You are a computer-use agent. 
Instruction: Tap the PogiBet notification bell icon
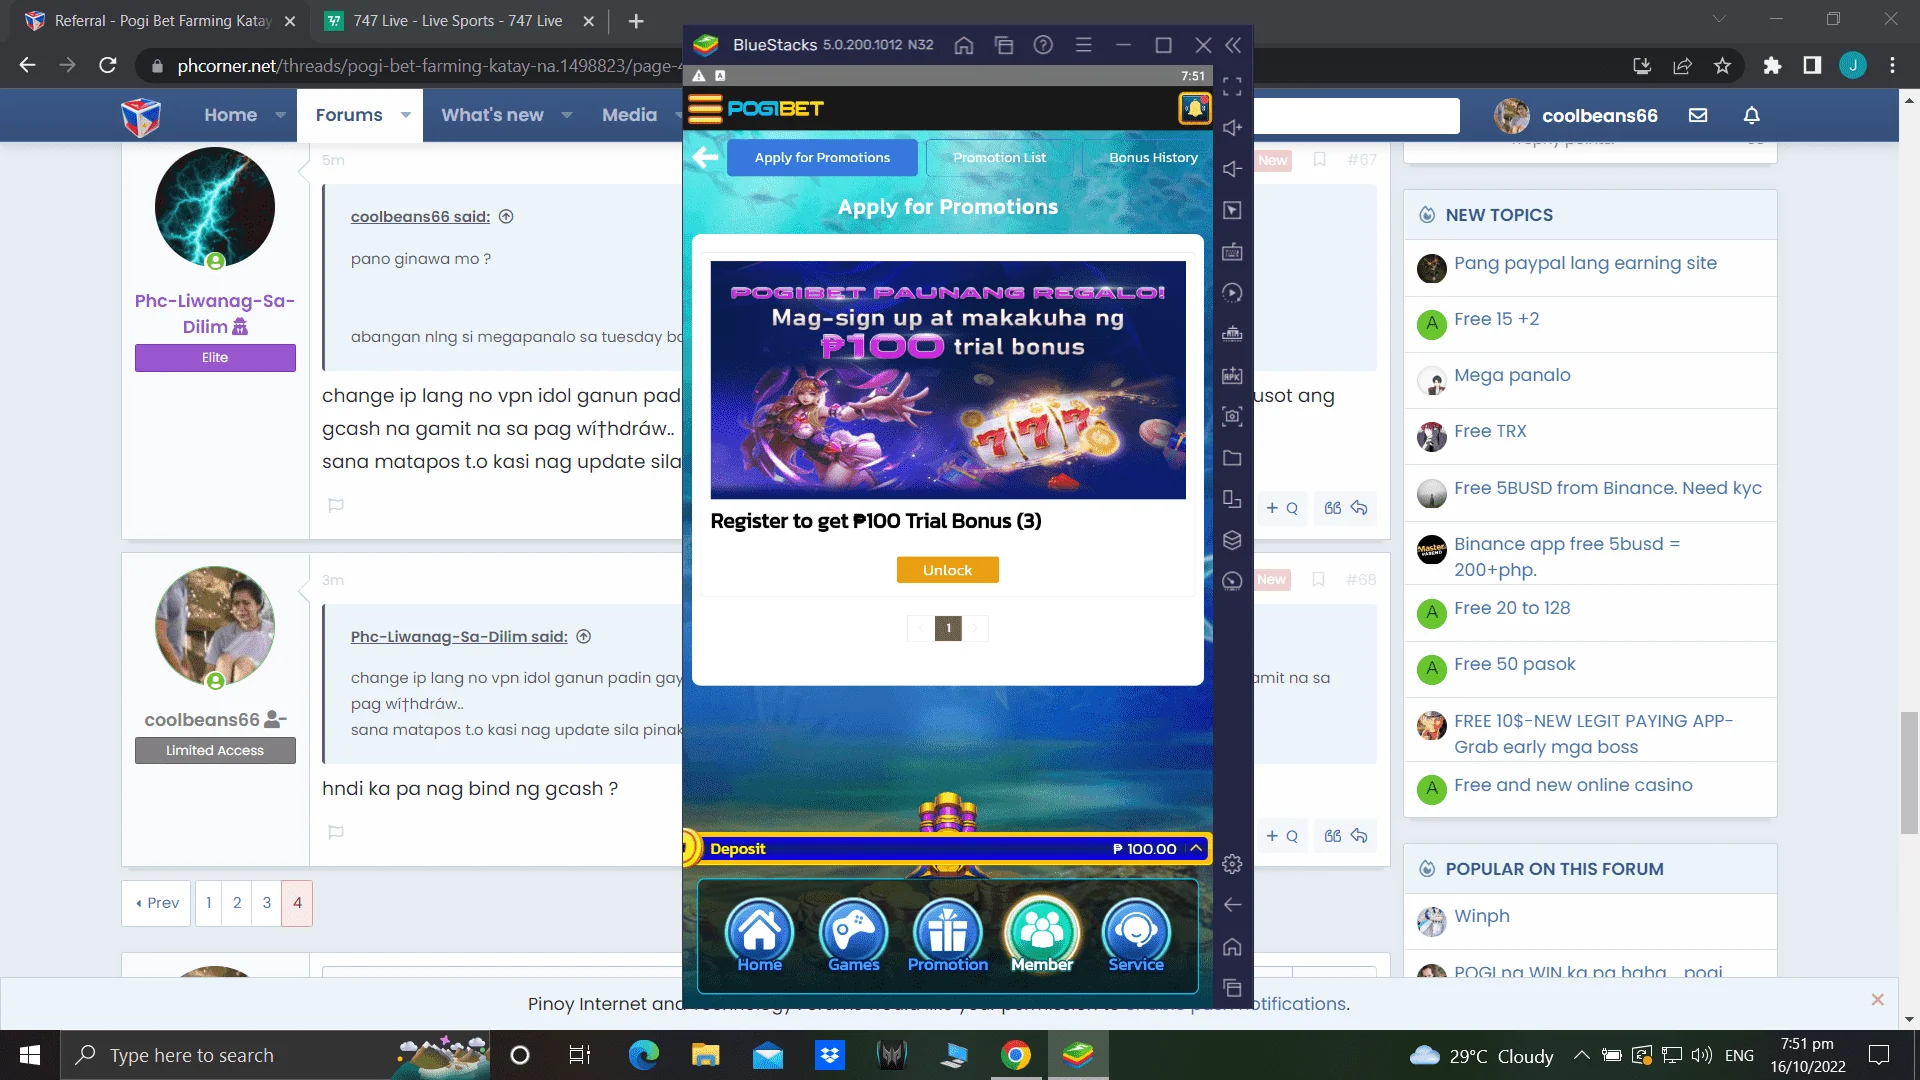click(x=1194, y=108)
